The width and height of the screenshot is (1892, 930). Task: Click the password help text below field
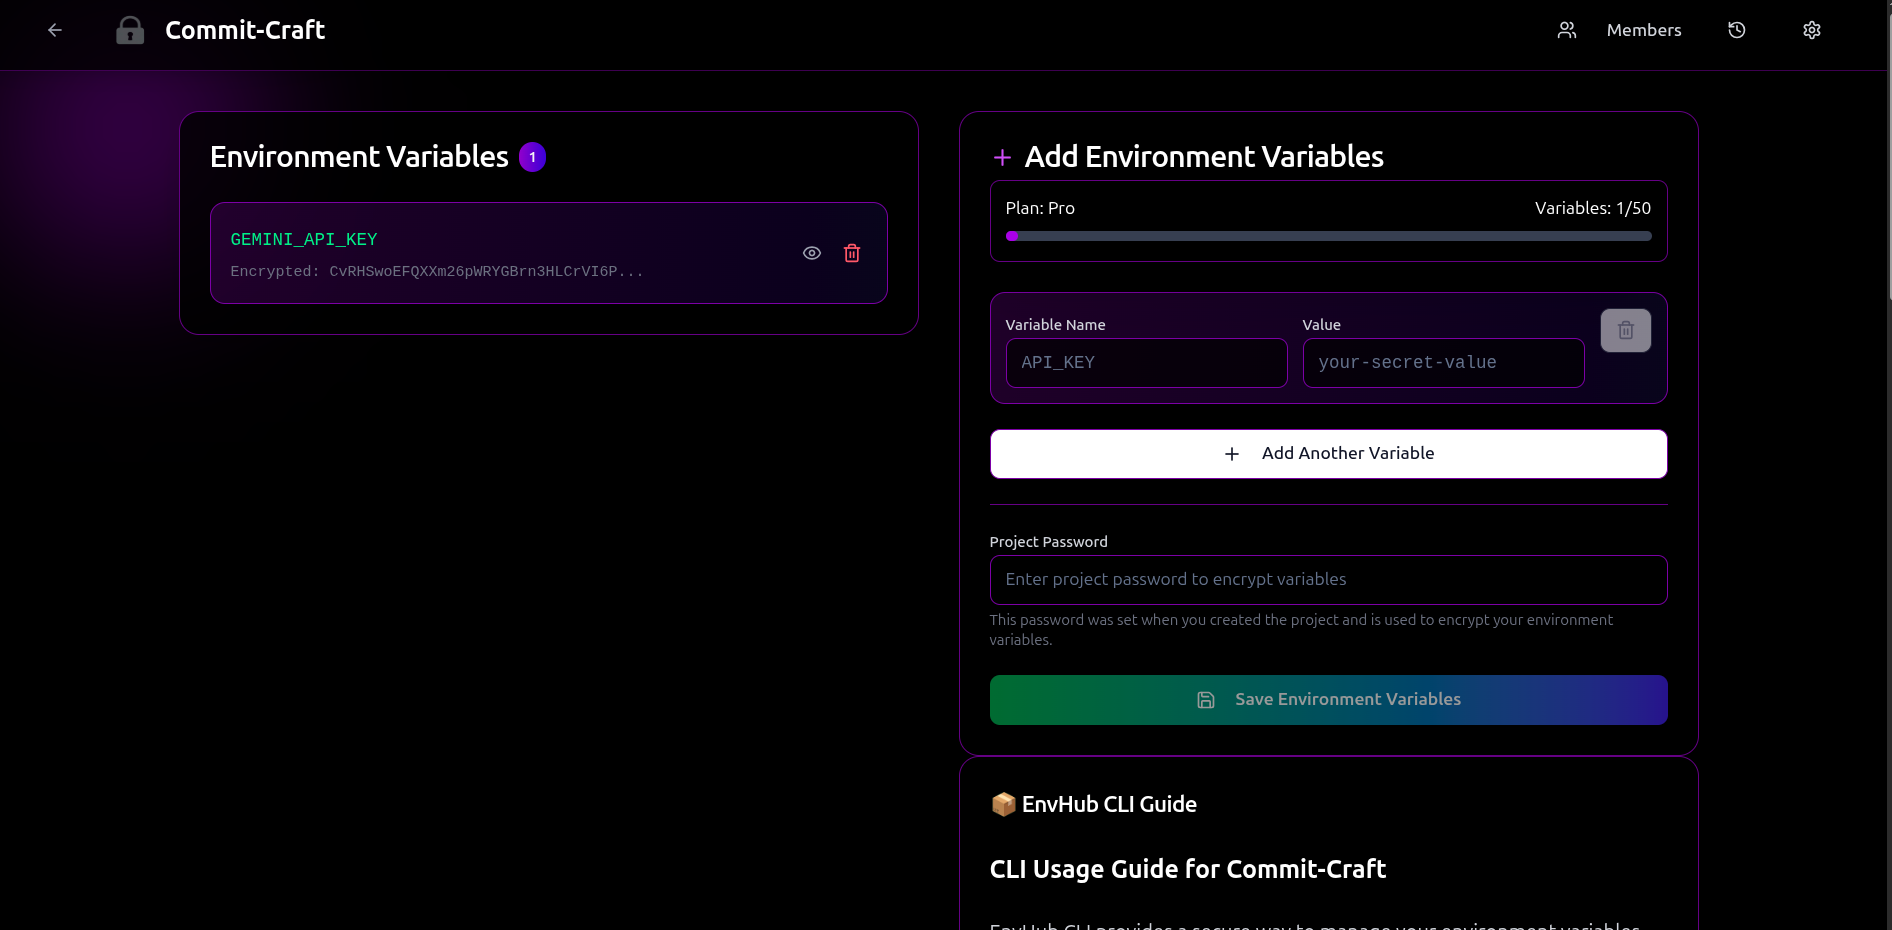click(x=1301, y=630)
